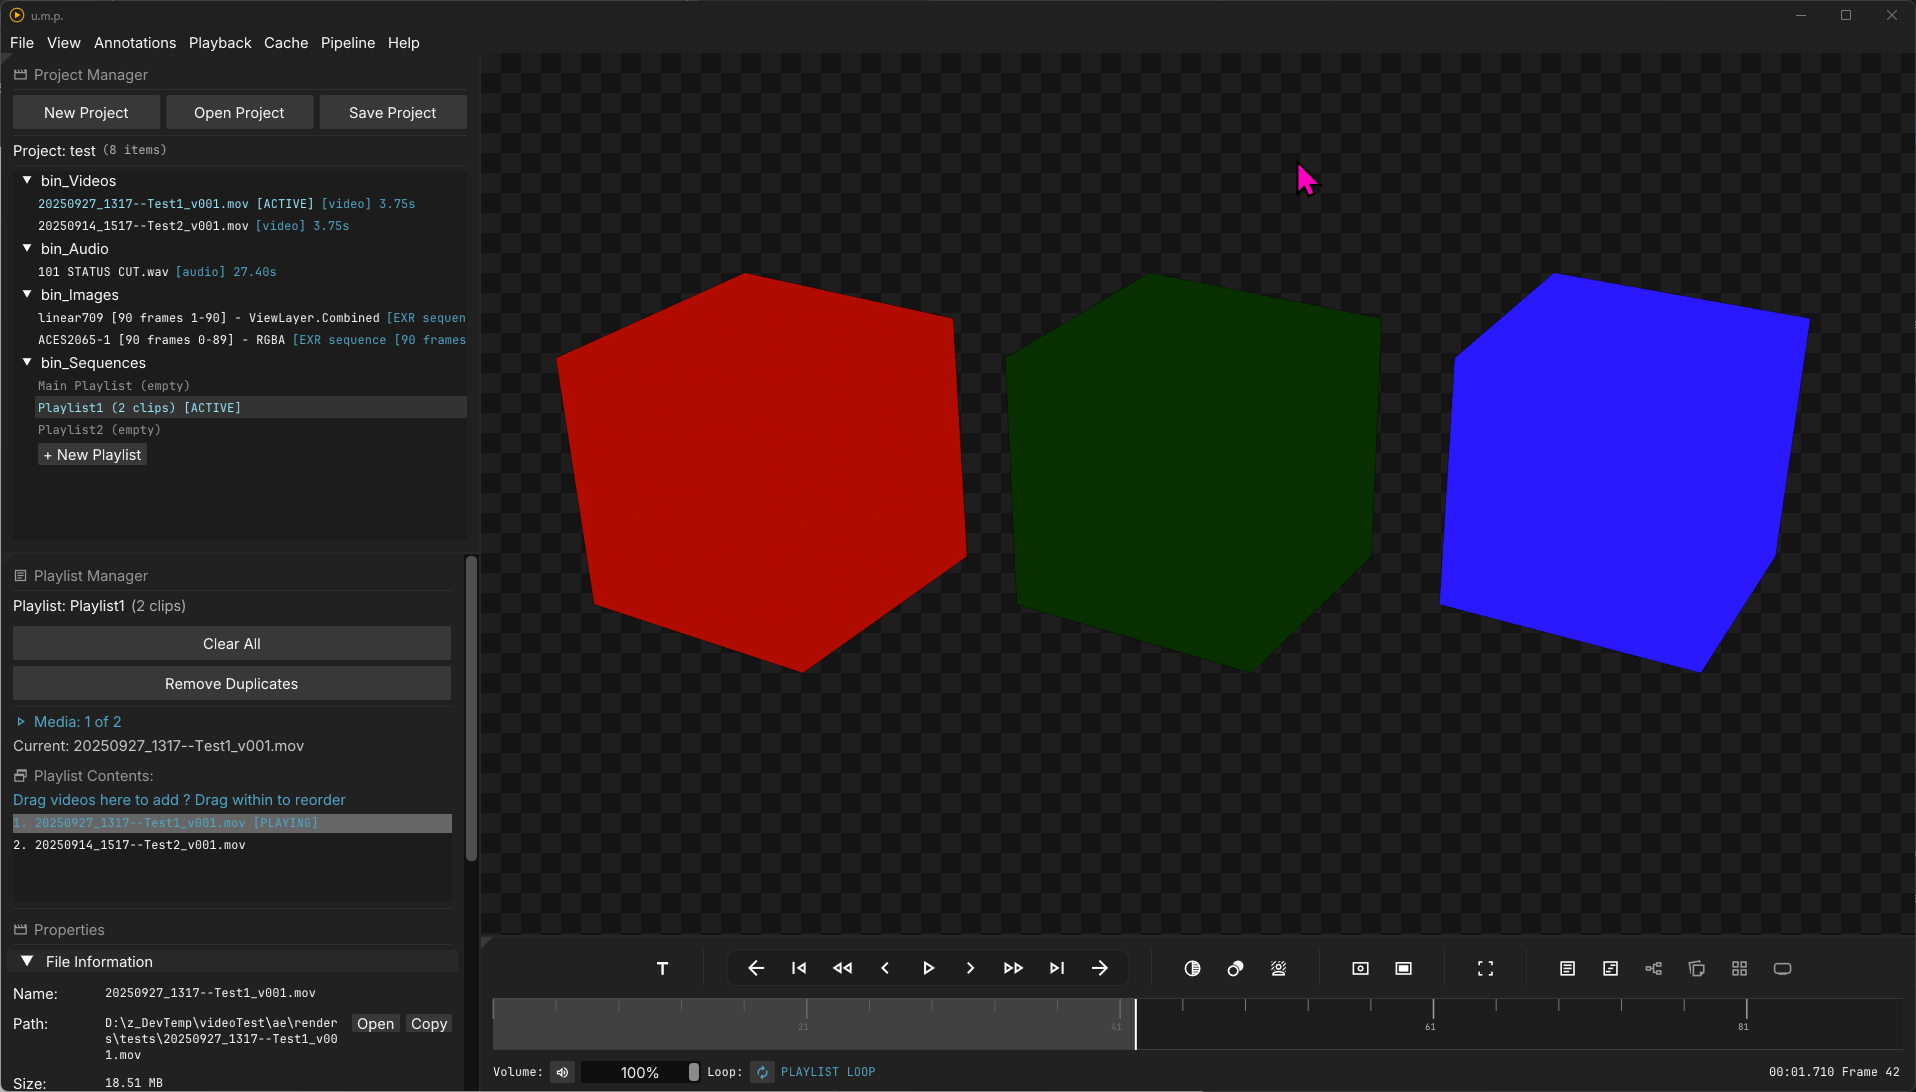Click the fast forward double-arrow icon
1916x1092 pixels.
(1013, 968)
